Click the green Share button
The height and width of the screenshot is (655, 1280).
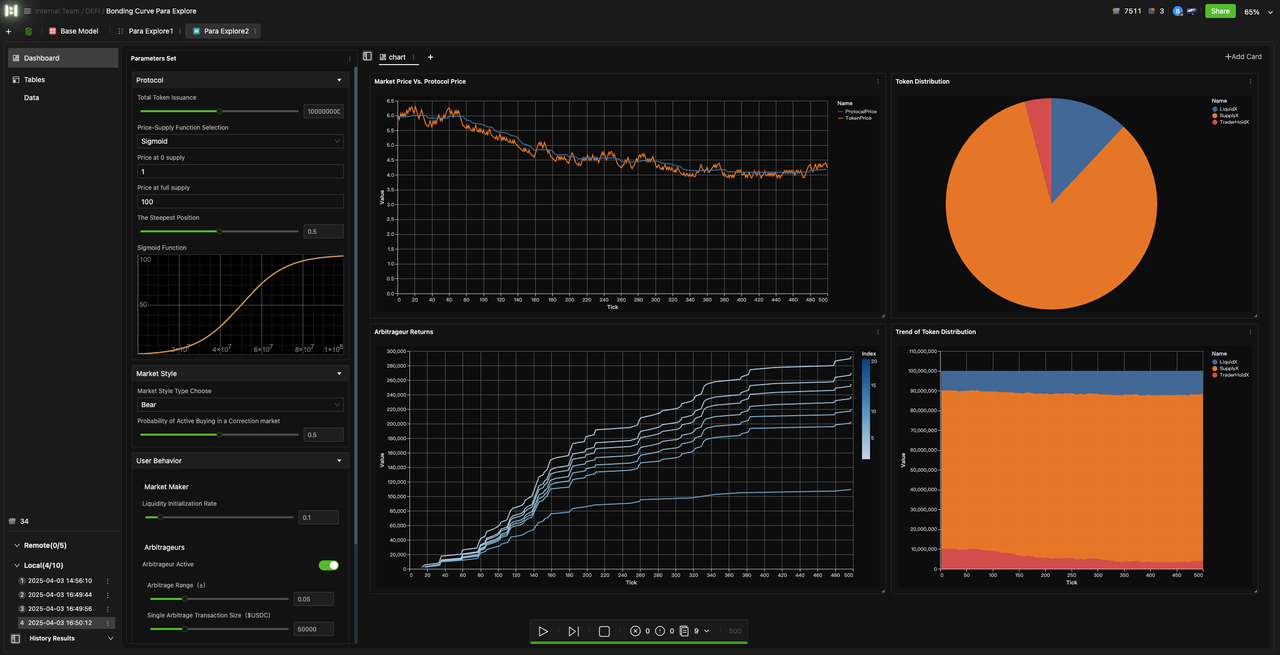pyautogui.click(x=1219, y=11)
